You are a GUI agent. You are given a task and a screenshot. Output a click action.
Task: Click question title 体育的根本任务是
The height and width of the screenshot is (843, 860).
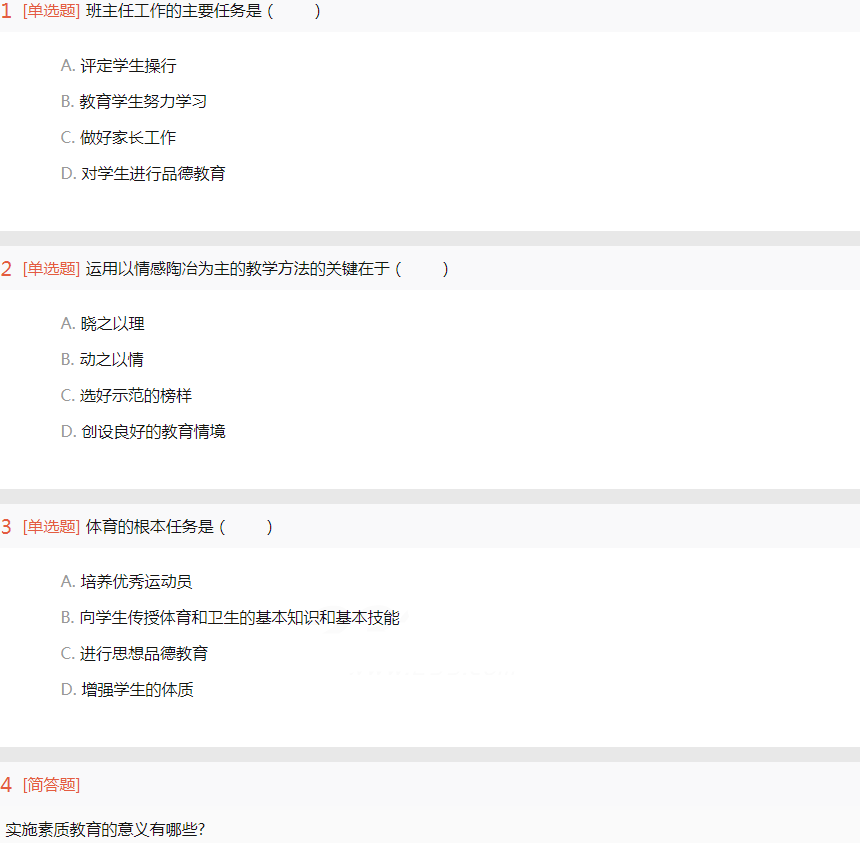pyautogui.click(x=150, y=527)
